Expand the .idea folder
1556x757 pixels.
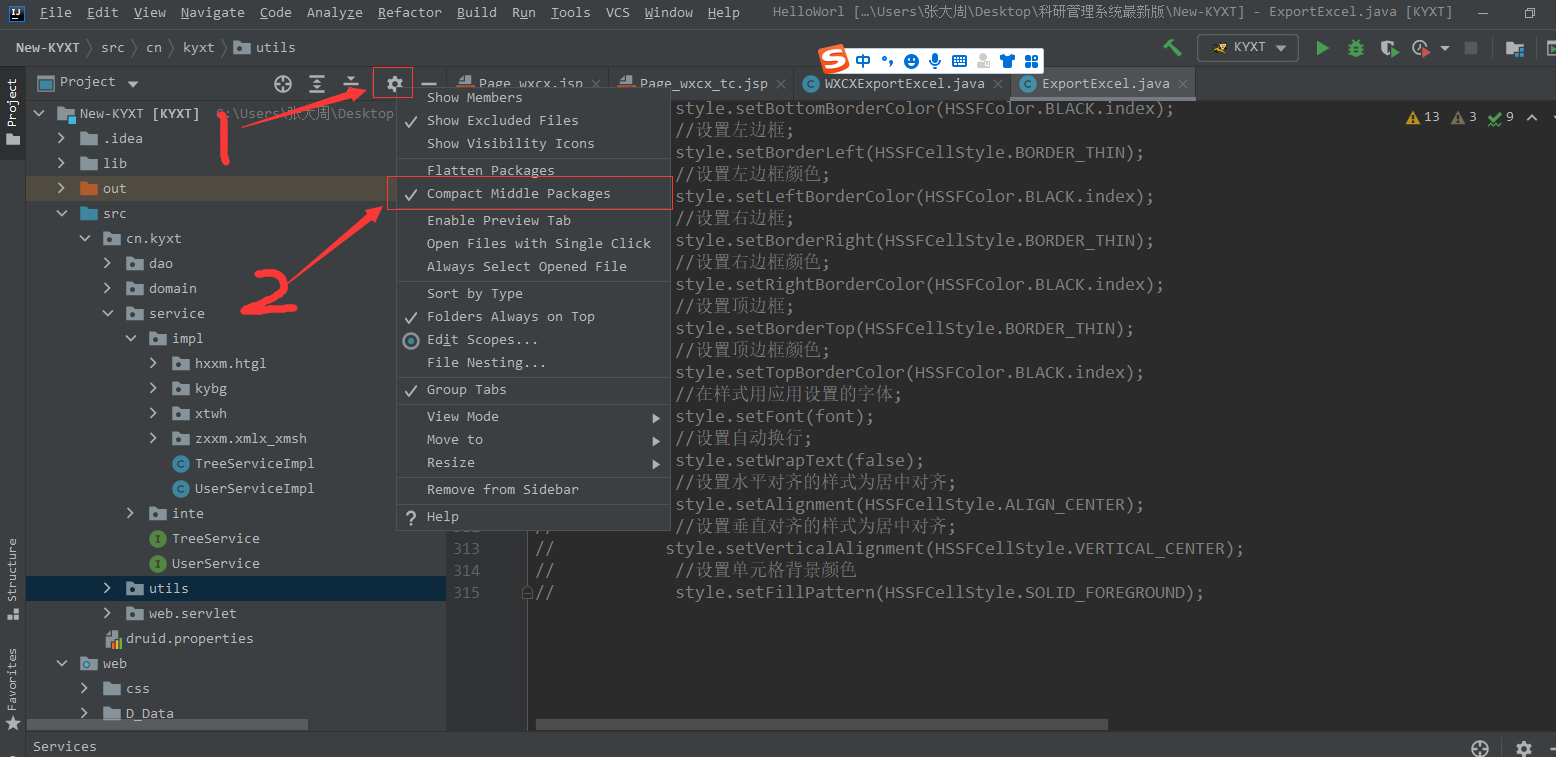tap(61, 138)
